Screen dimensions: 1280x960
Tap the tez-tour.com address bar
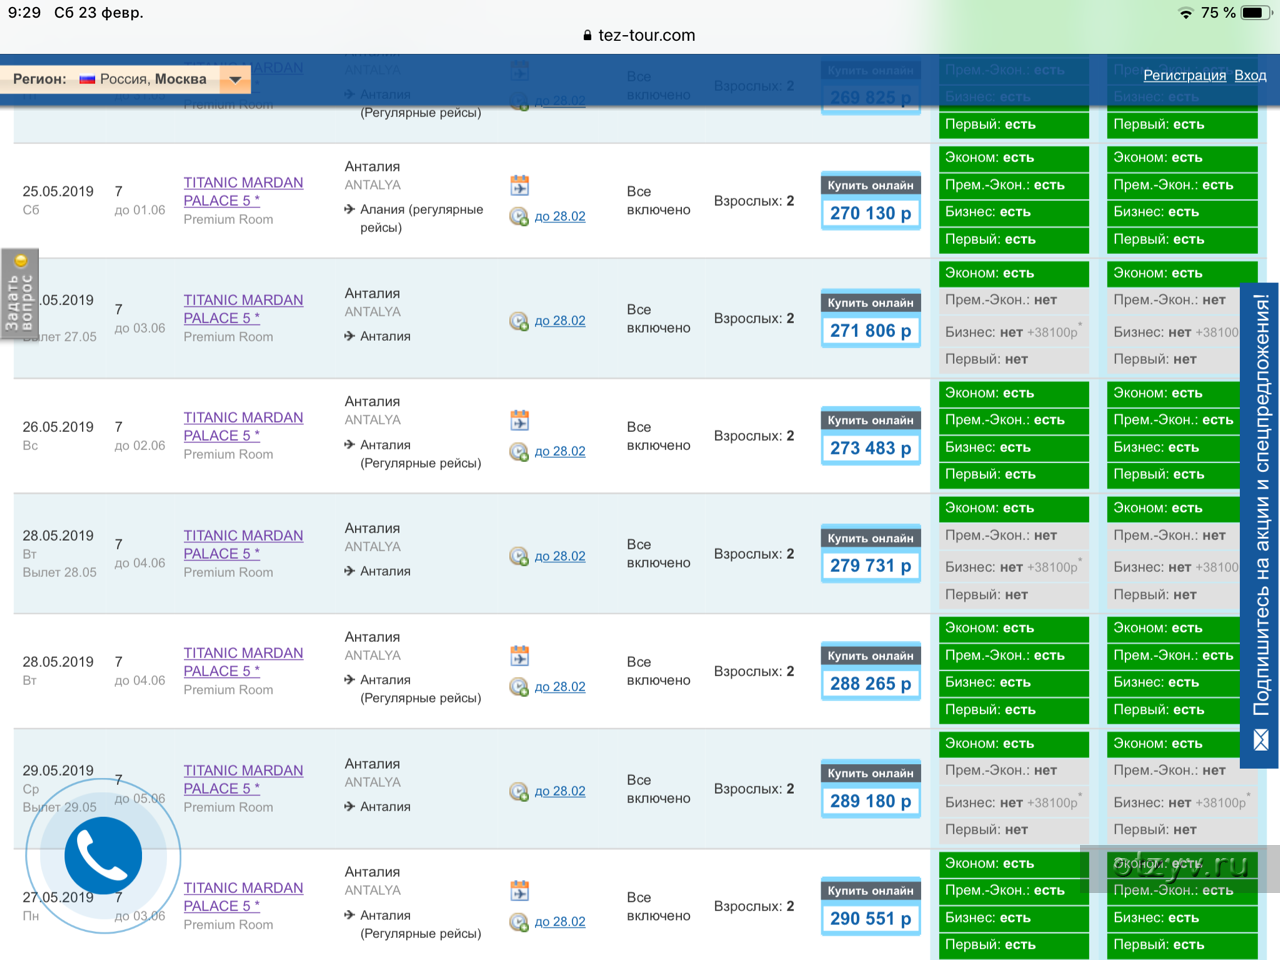[640, 35]
